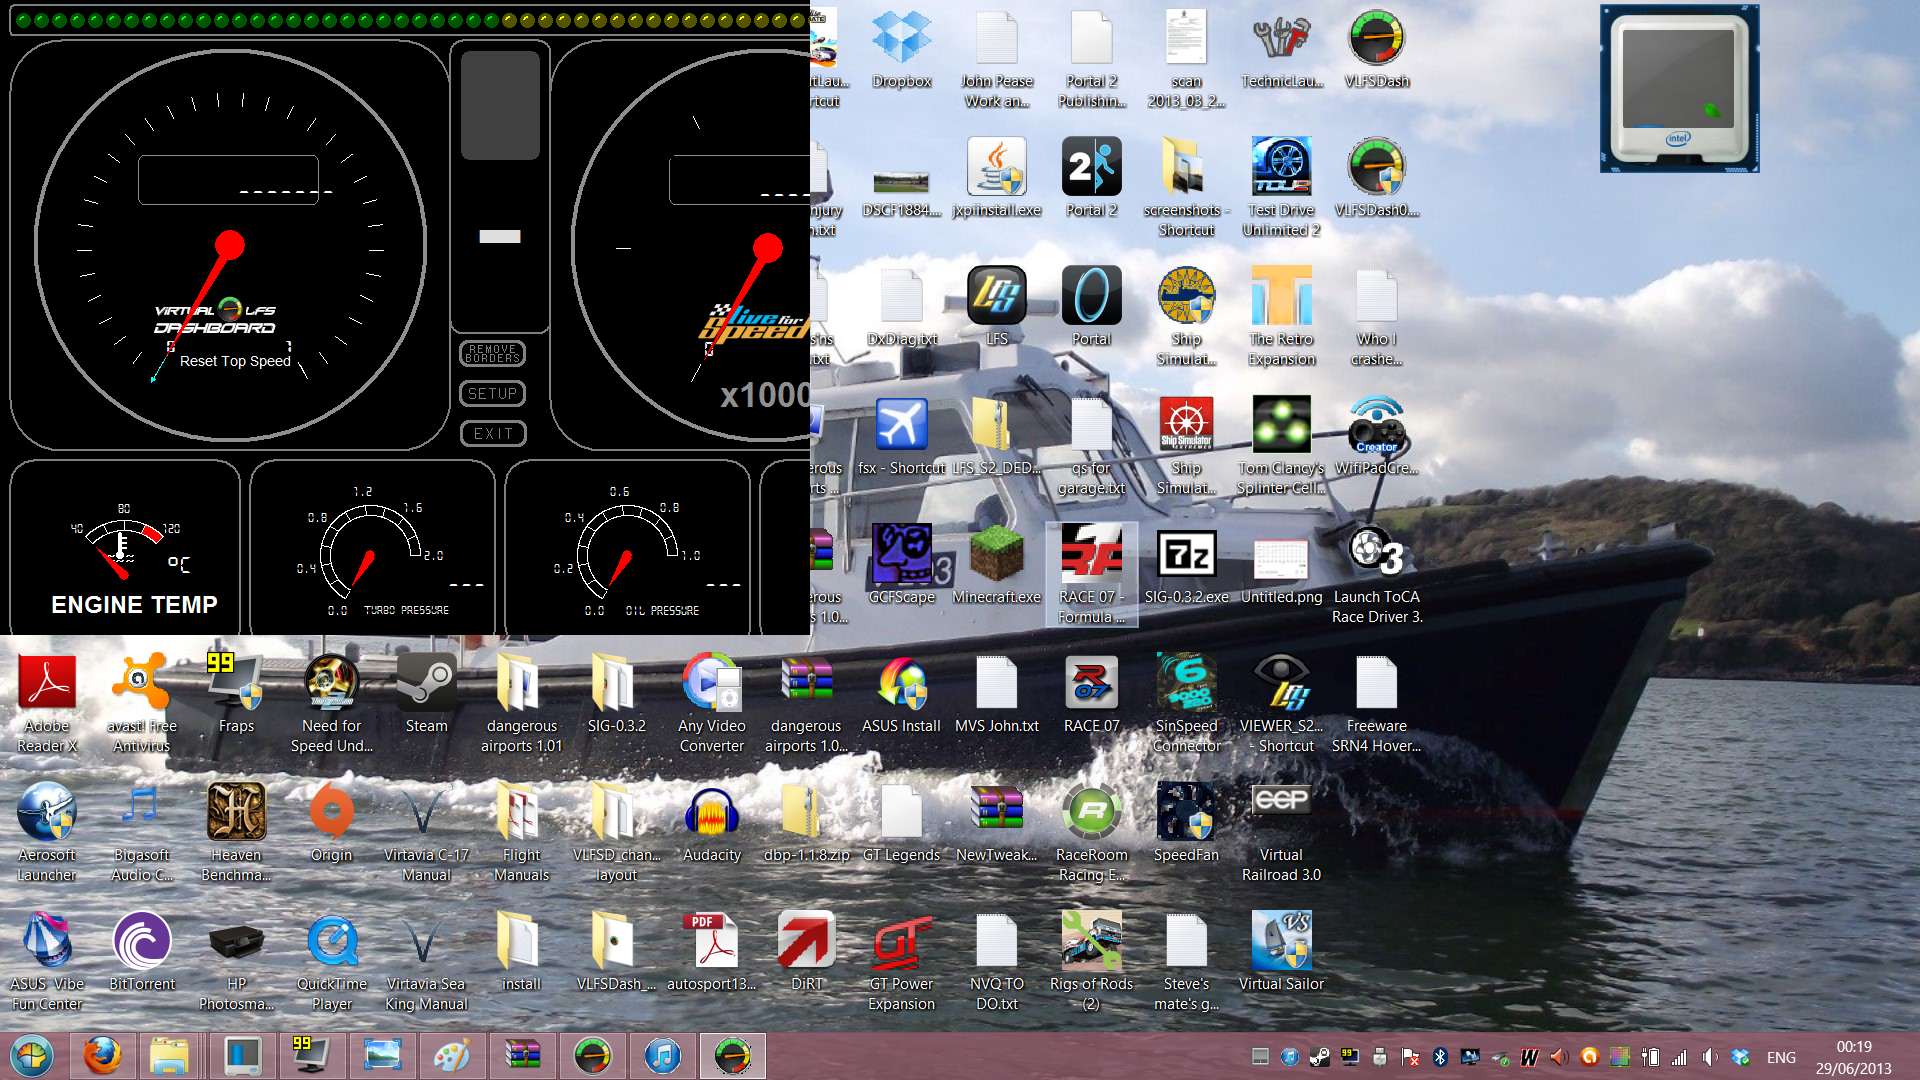Click the Windows Start button
The width and height of the screenshot is (1920, 1080).
(31, 1056)
